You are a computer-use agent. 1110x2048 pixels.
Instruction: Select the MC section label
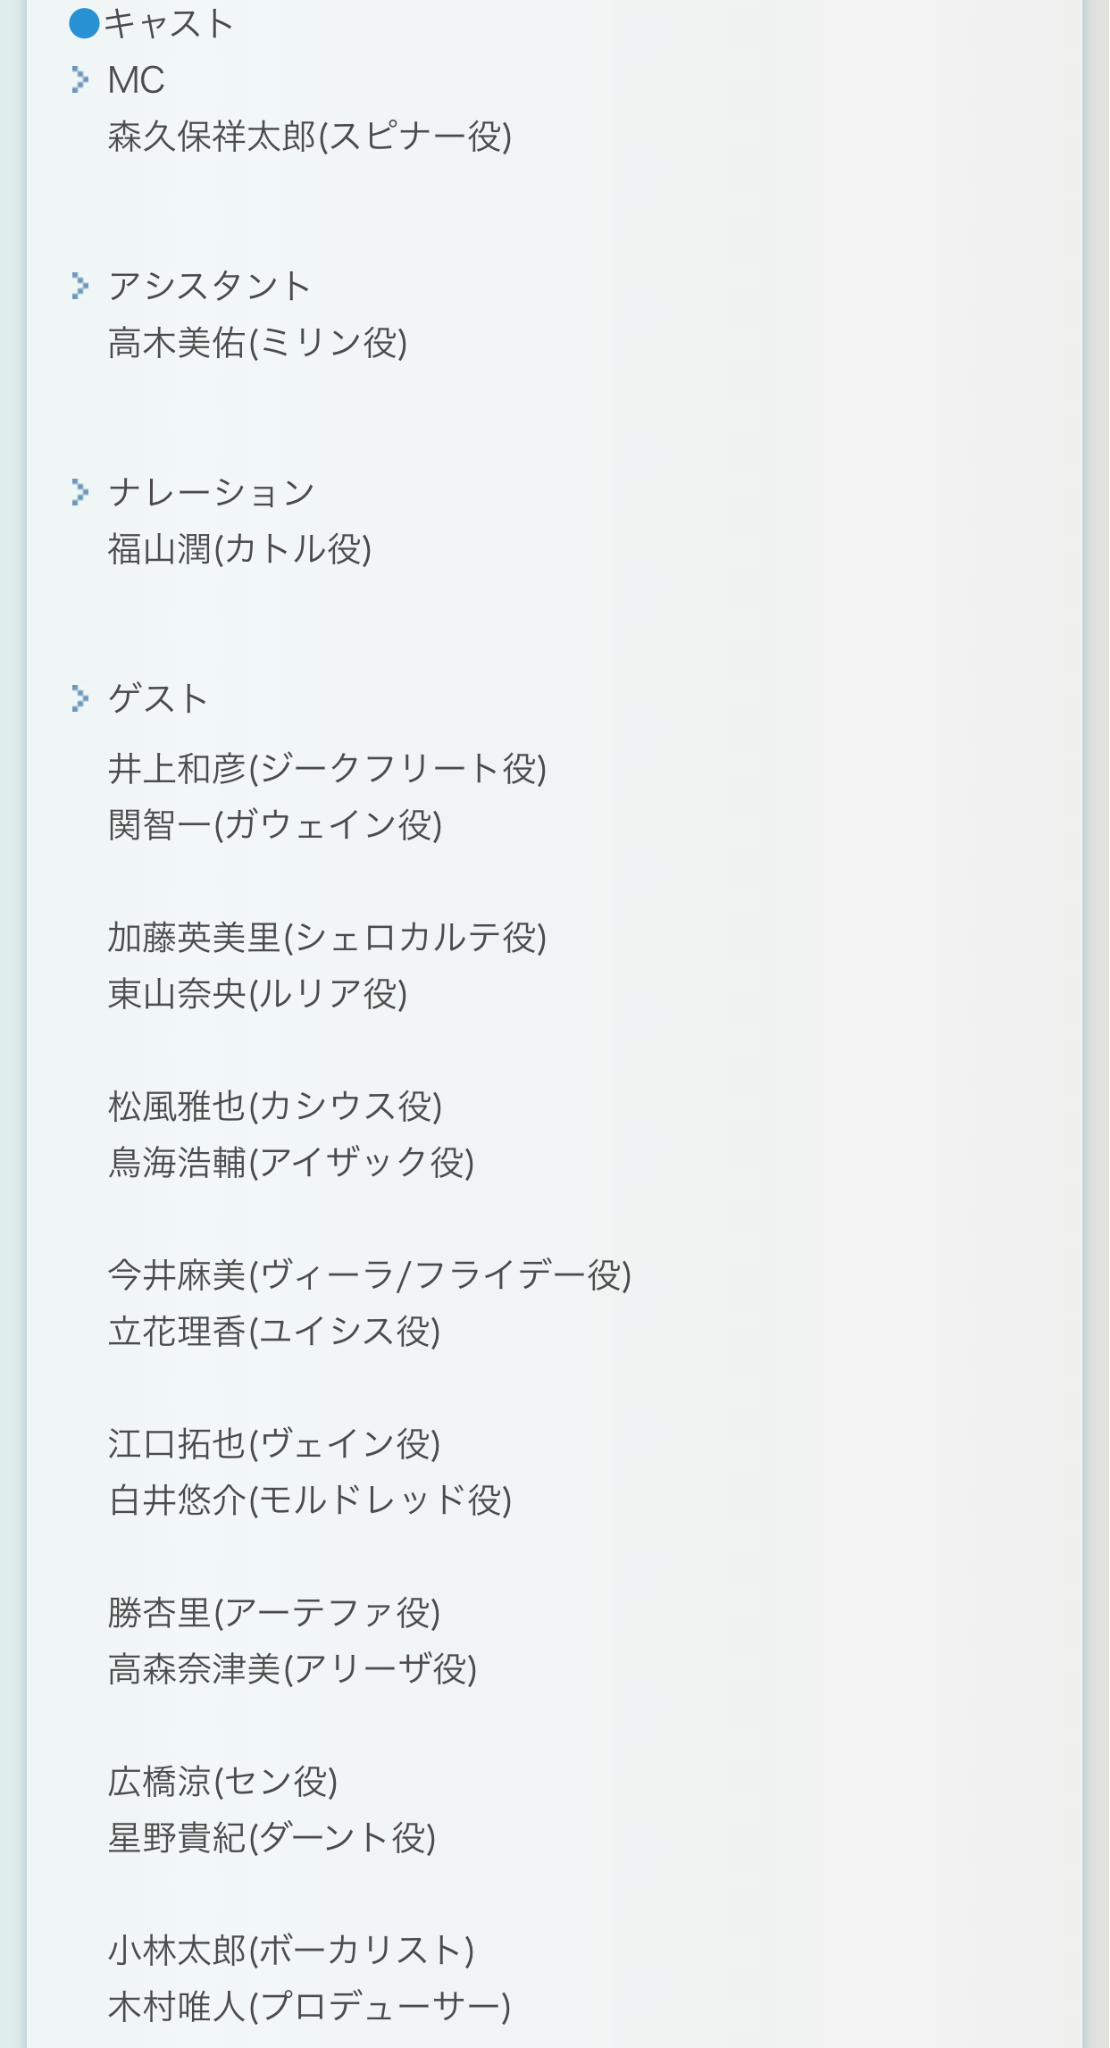(x=136, y=80)
